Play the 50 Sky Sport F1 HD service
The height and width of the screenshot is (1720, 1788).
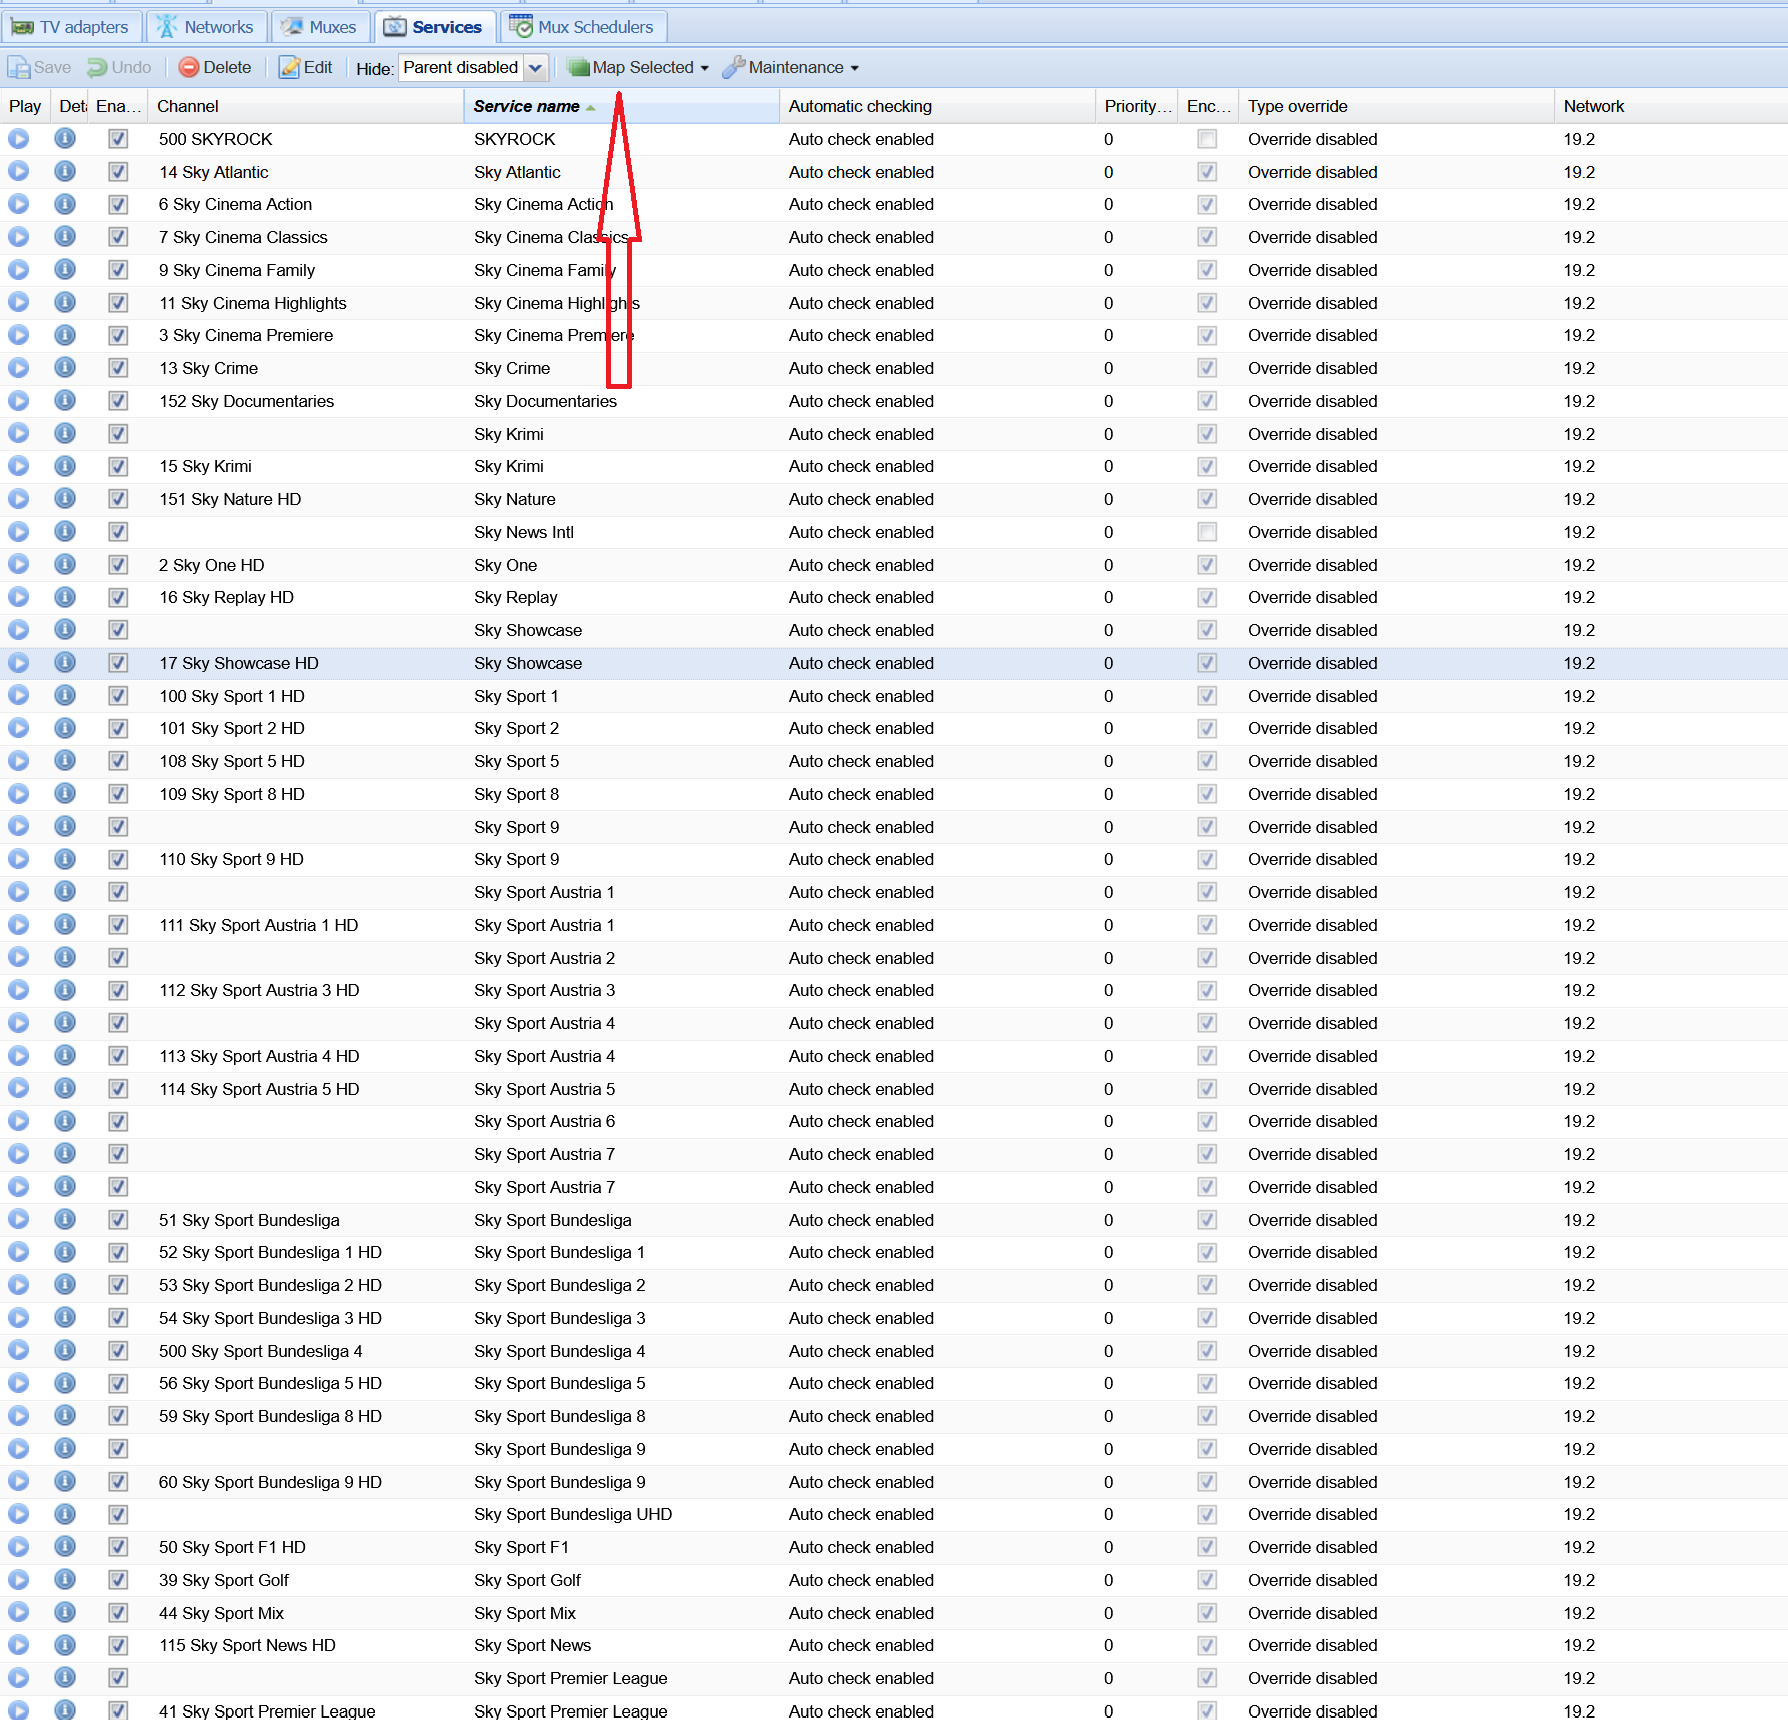pyautogui.click(x=18, y=1547)
